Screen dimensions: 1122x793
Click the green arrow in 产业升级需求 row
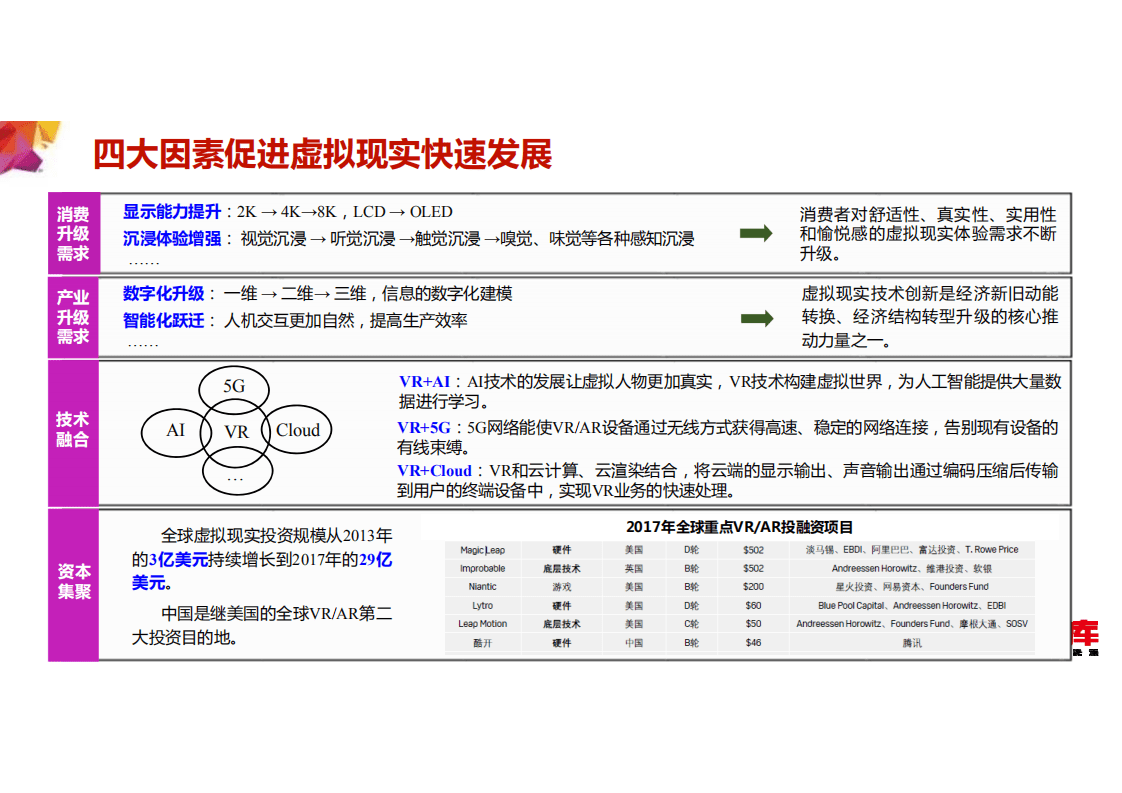pyautogui.click(x=757, y=318)
